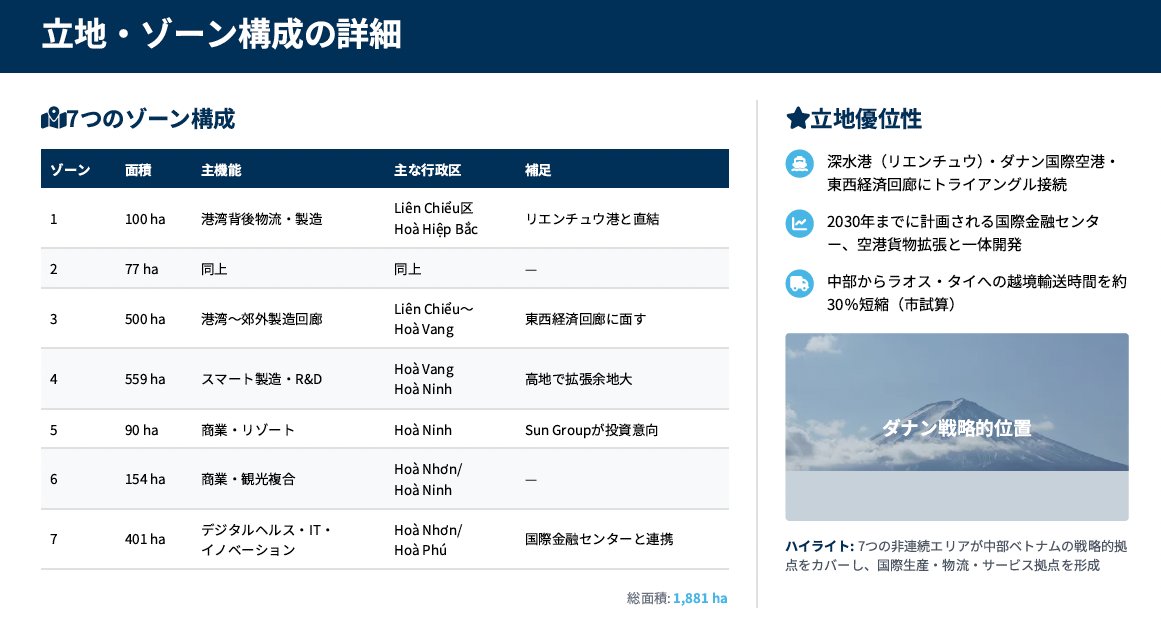Select the 商業・観光複合 cell

click(x=248, y=479)
